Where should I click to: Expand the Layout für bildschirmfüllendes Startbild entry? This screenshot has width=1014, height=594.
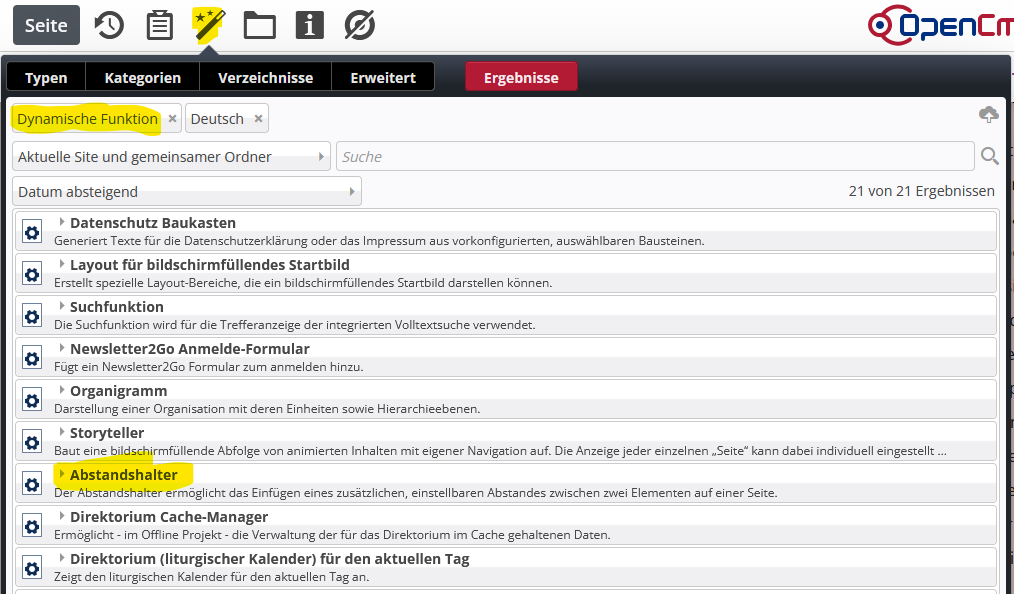click(61, 264)
